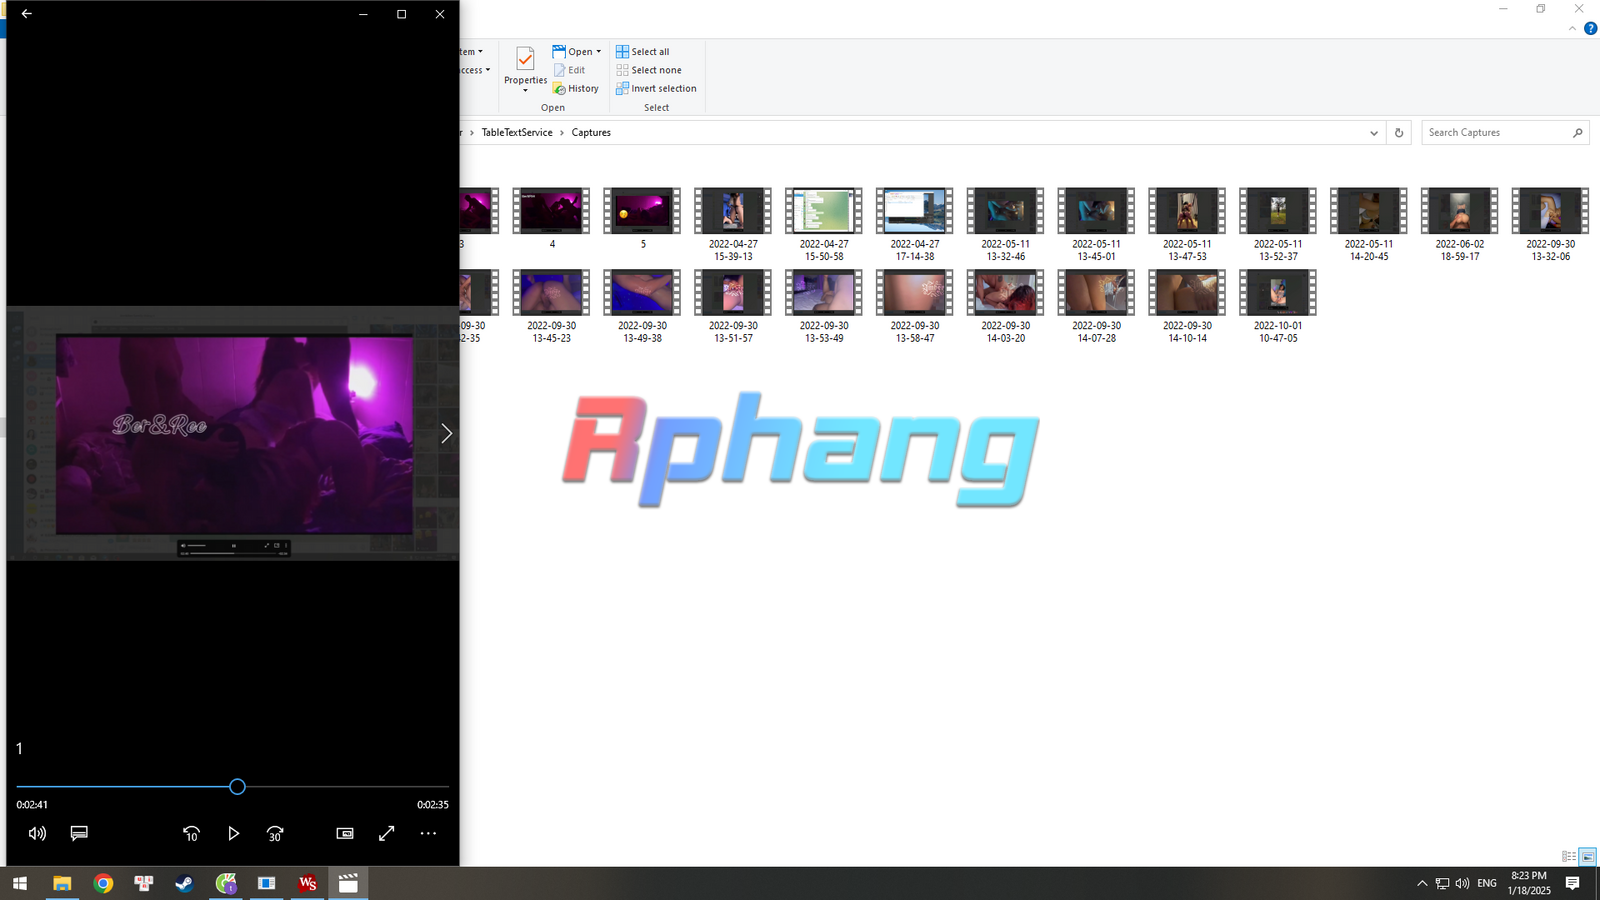Go to the next video with the right chevron
The image size is (1600, 900).
pyautogui.click(x=446, y=433)
